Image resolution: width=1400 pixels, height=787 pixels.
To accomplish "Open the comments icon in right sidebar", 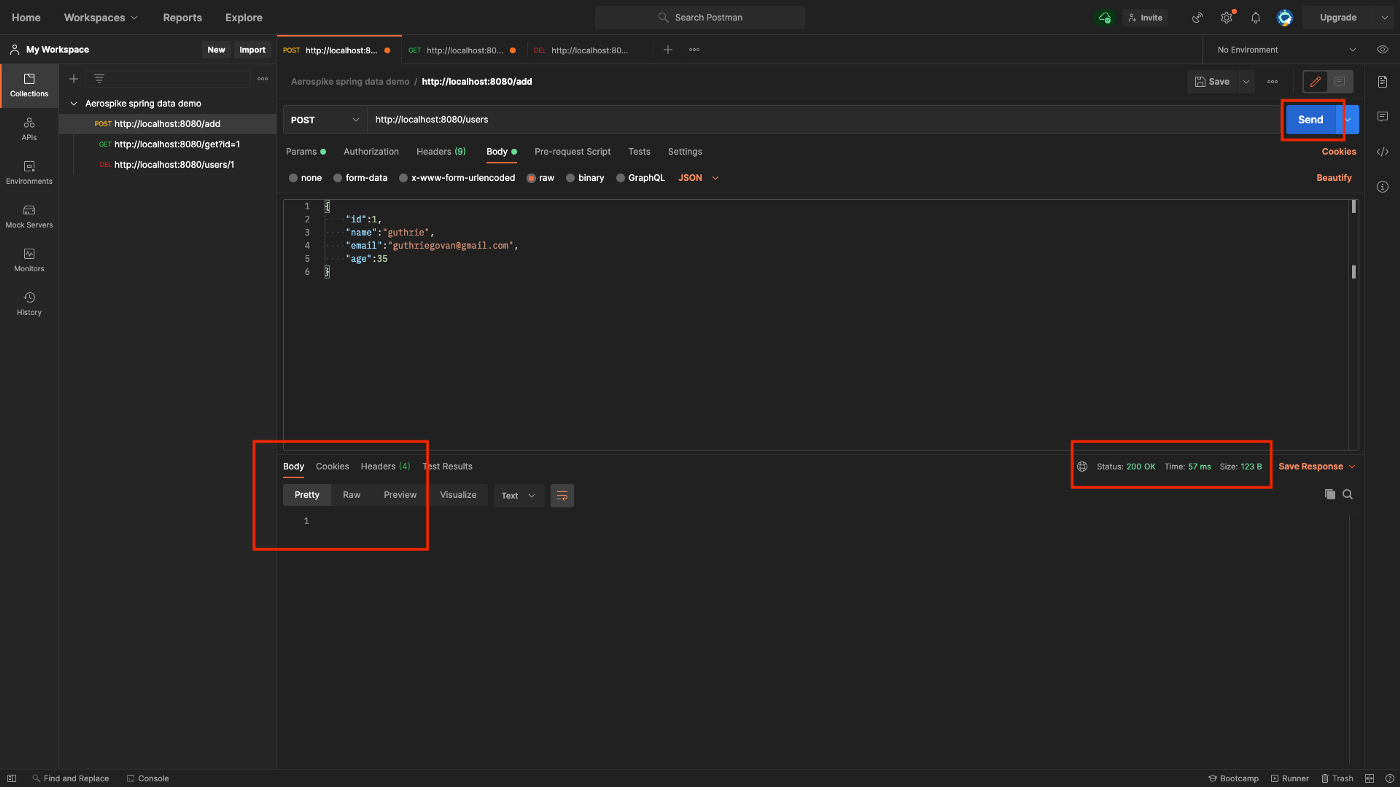I will coord(1382,116).
